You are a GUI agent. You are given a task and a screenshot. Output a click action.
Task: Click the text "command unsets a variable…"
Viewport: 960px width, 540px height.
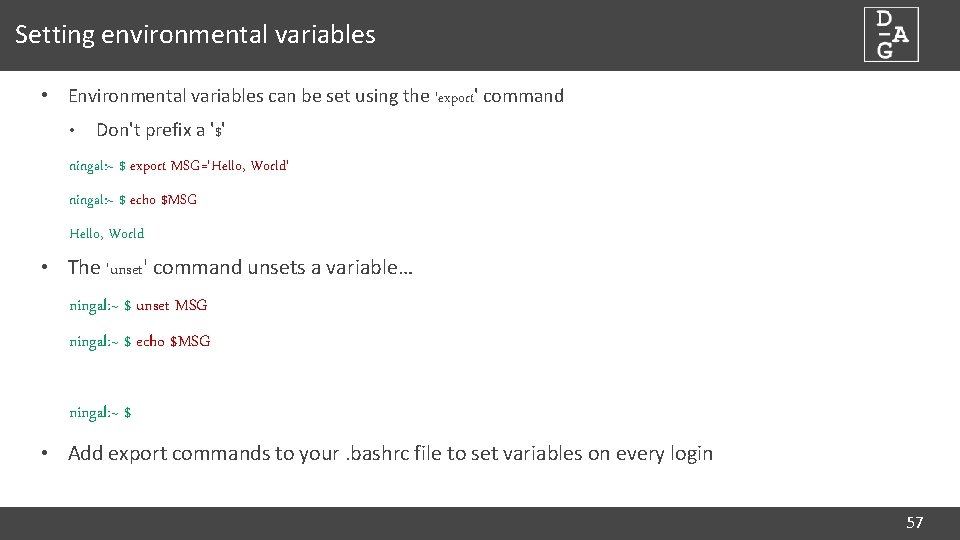coord(283,267)
